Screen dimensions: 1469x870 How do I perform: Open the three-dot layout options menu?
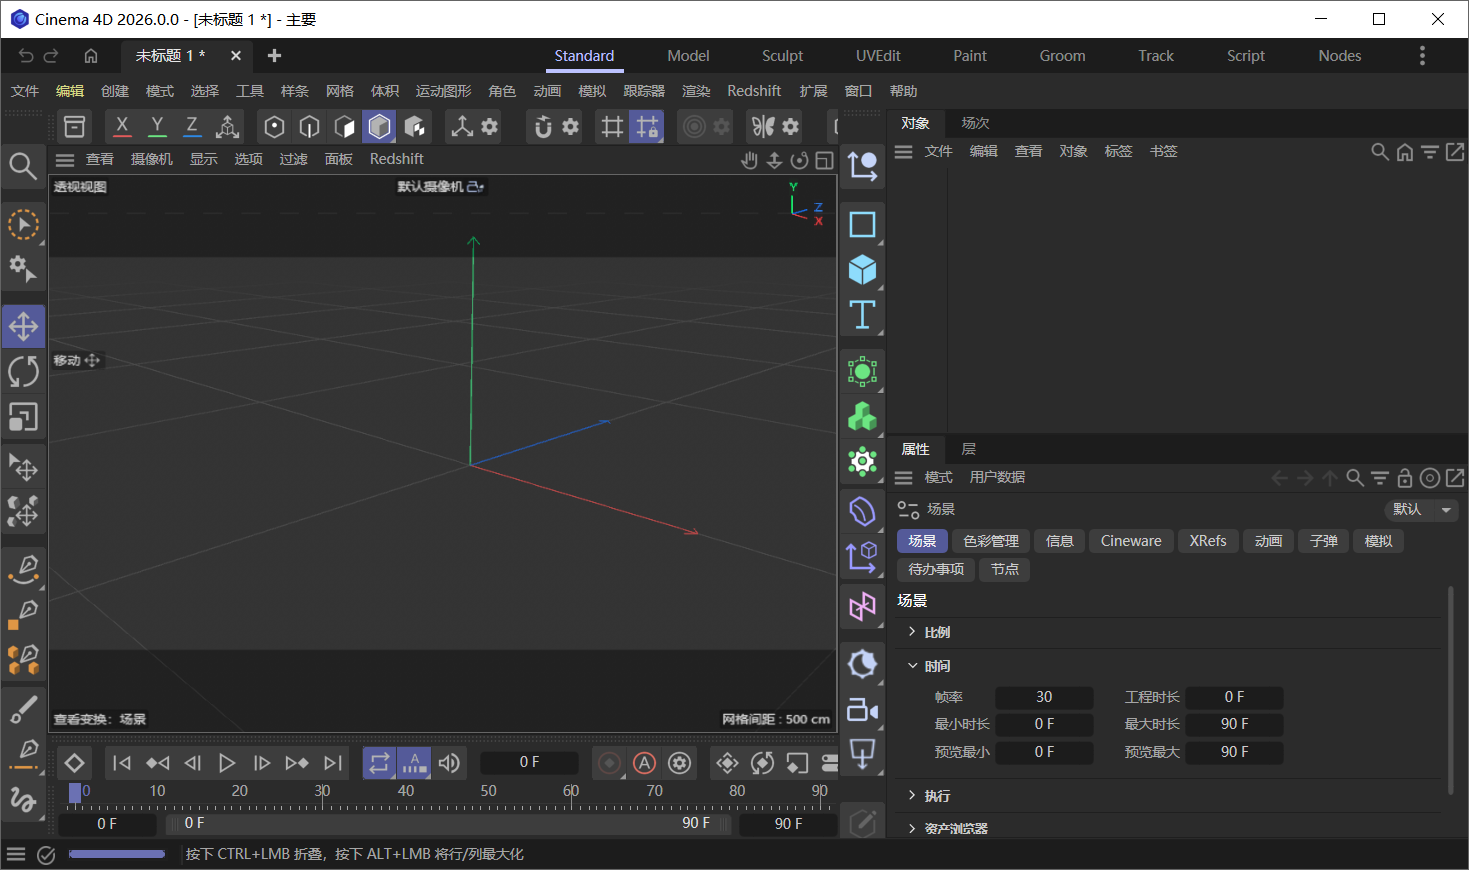tap(1422, 56)
